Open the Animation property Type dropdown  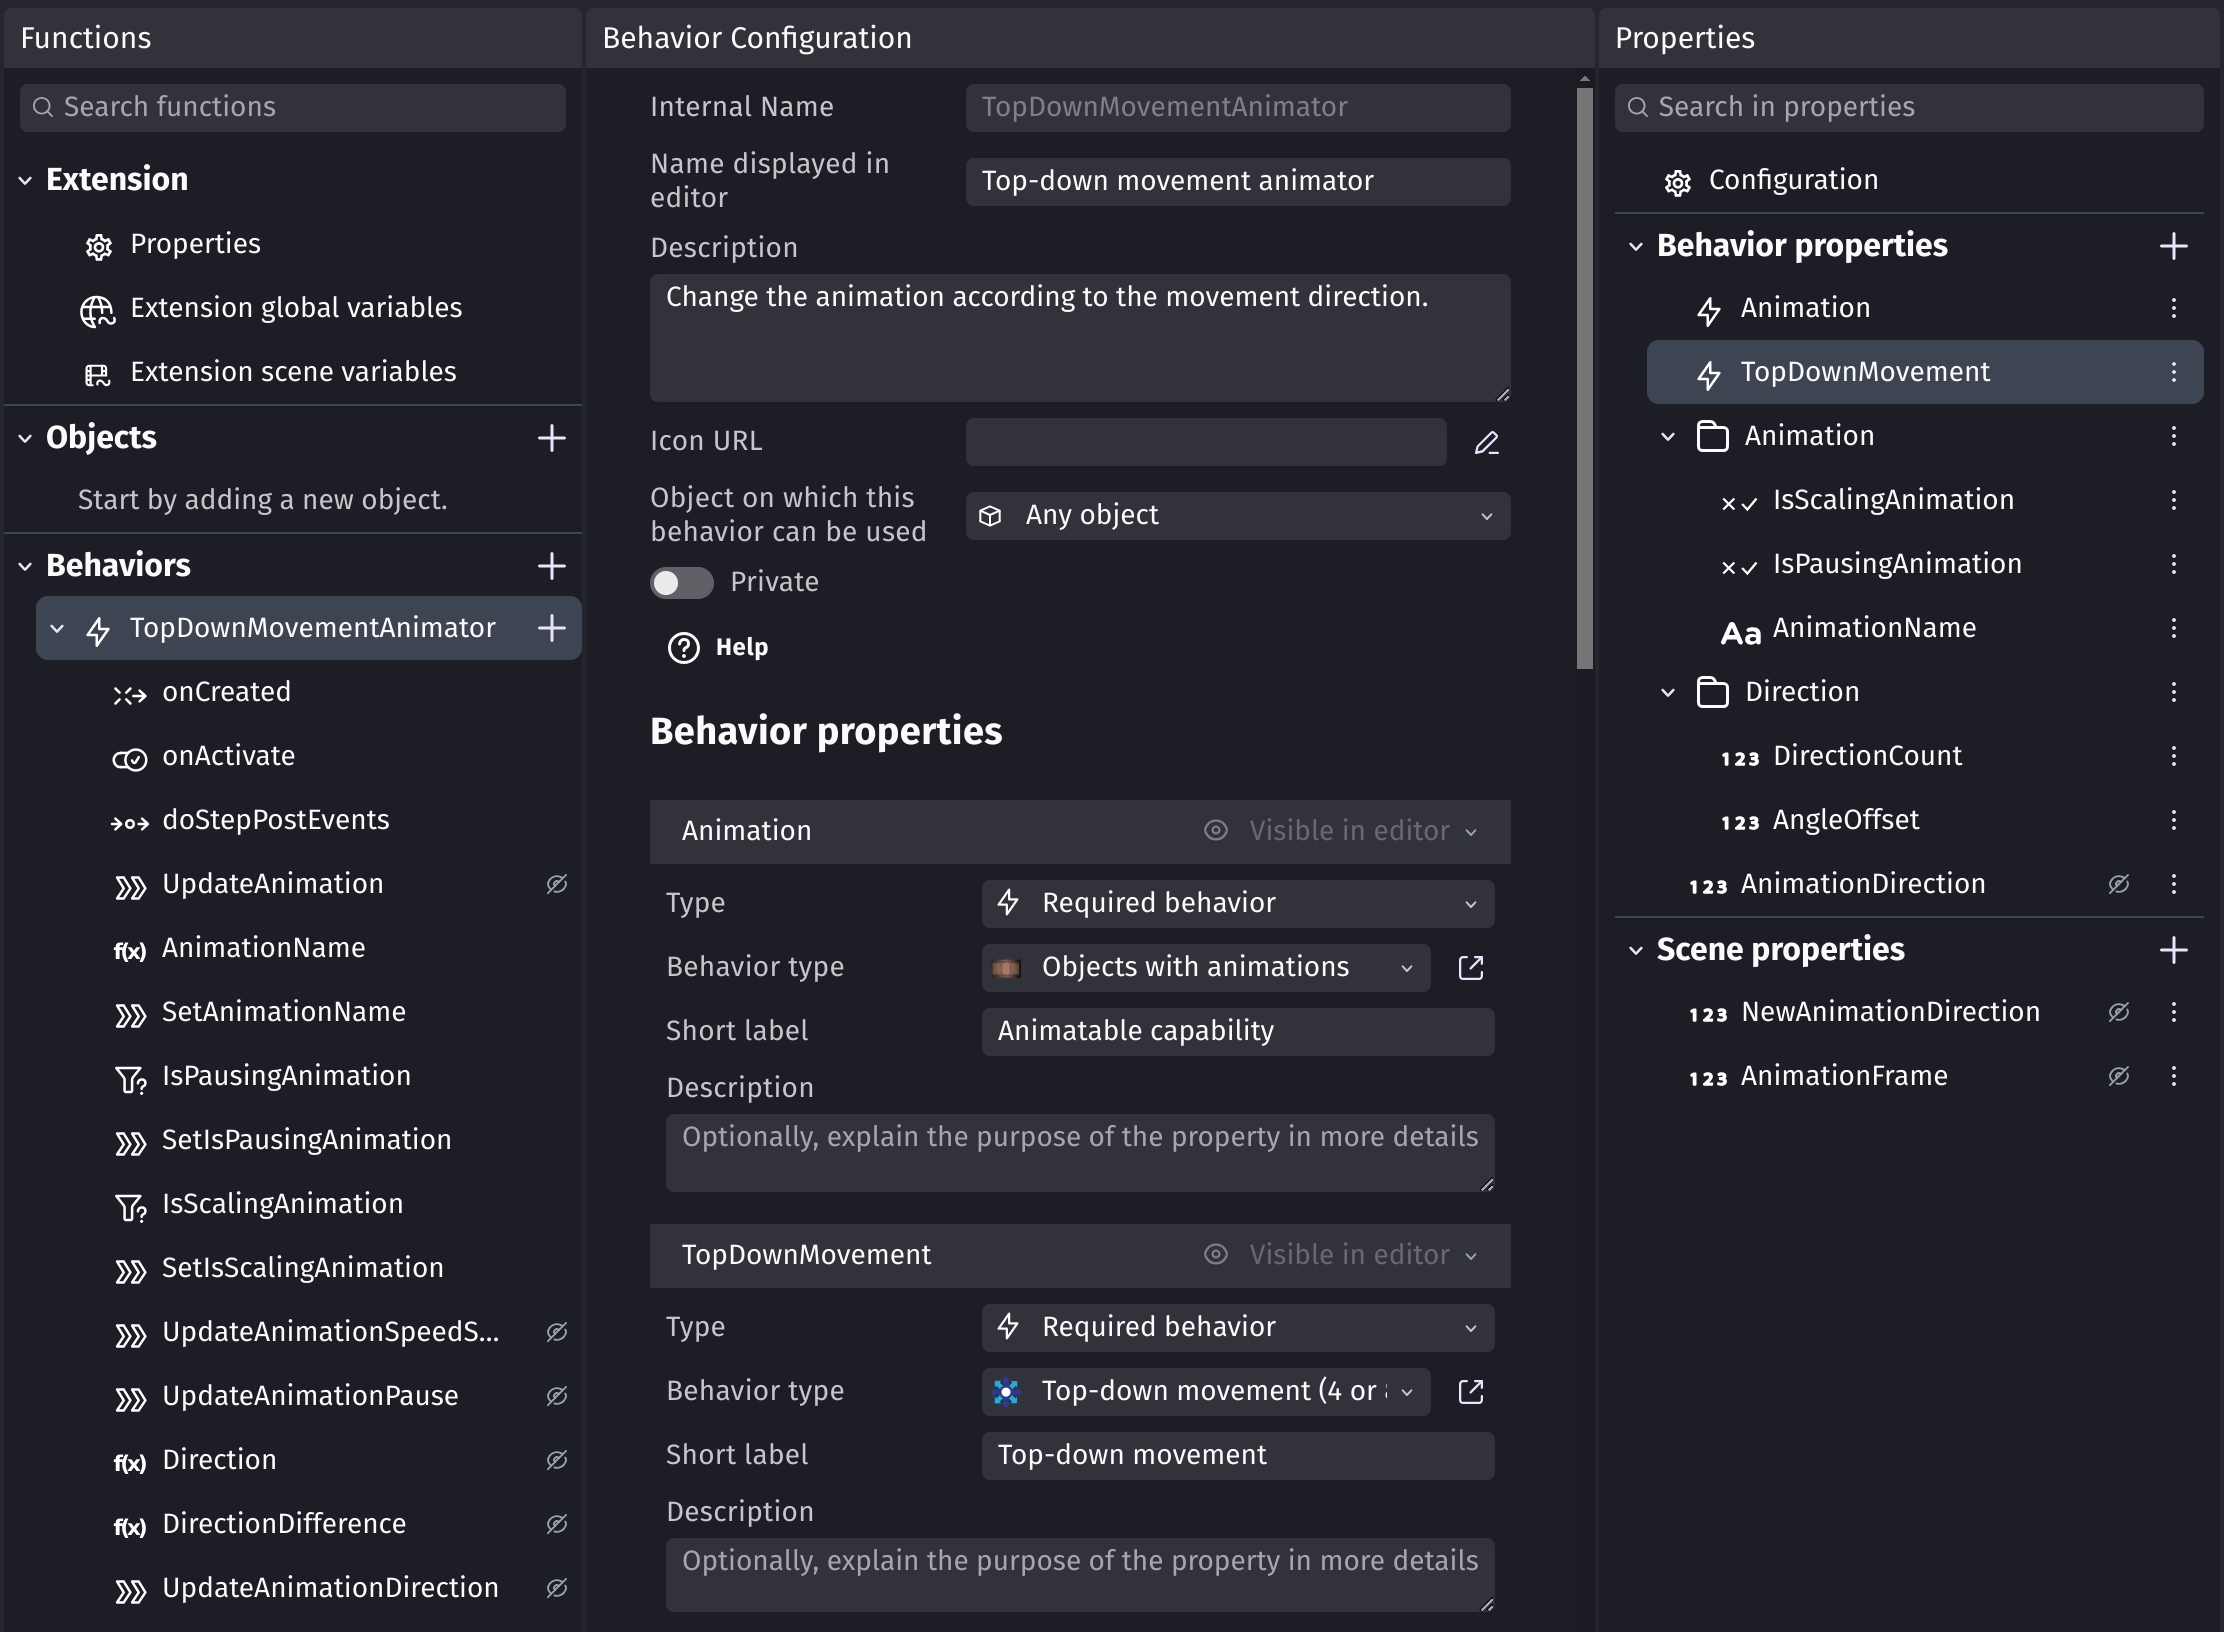point(1238,904)
